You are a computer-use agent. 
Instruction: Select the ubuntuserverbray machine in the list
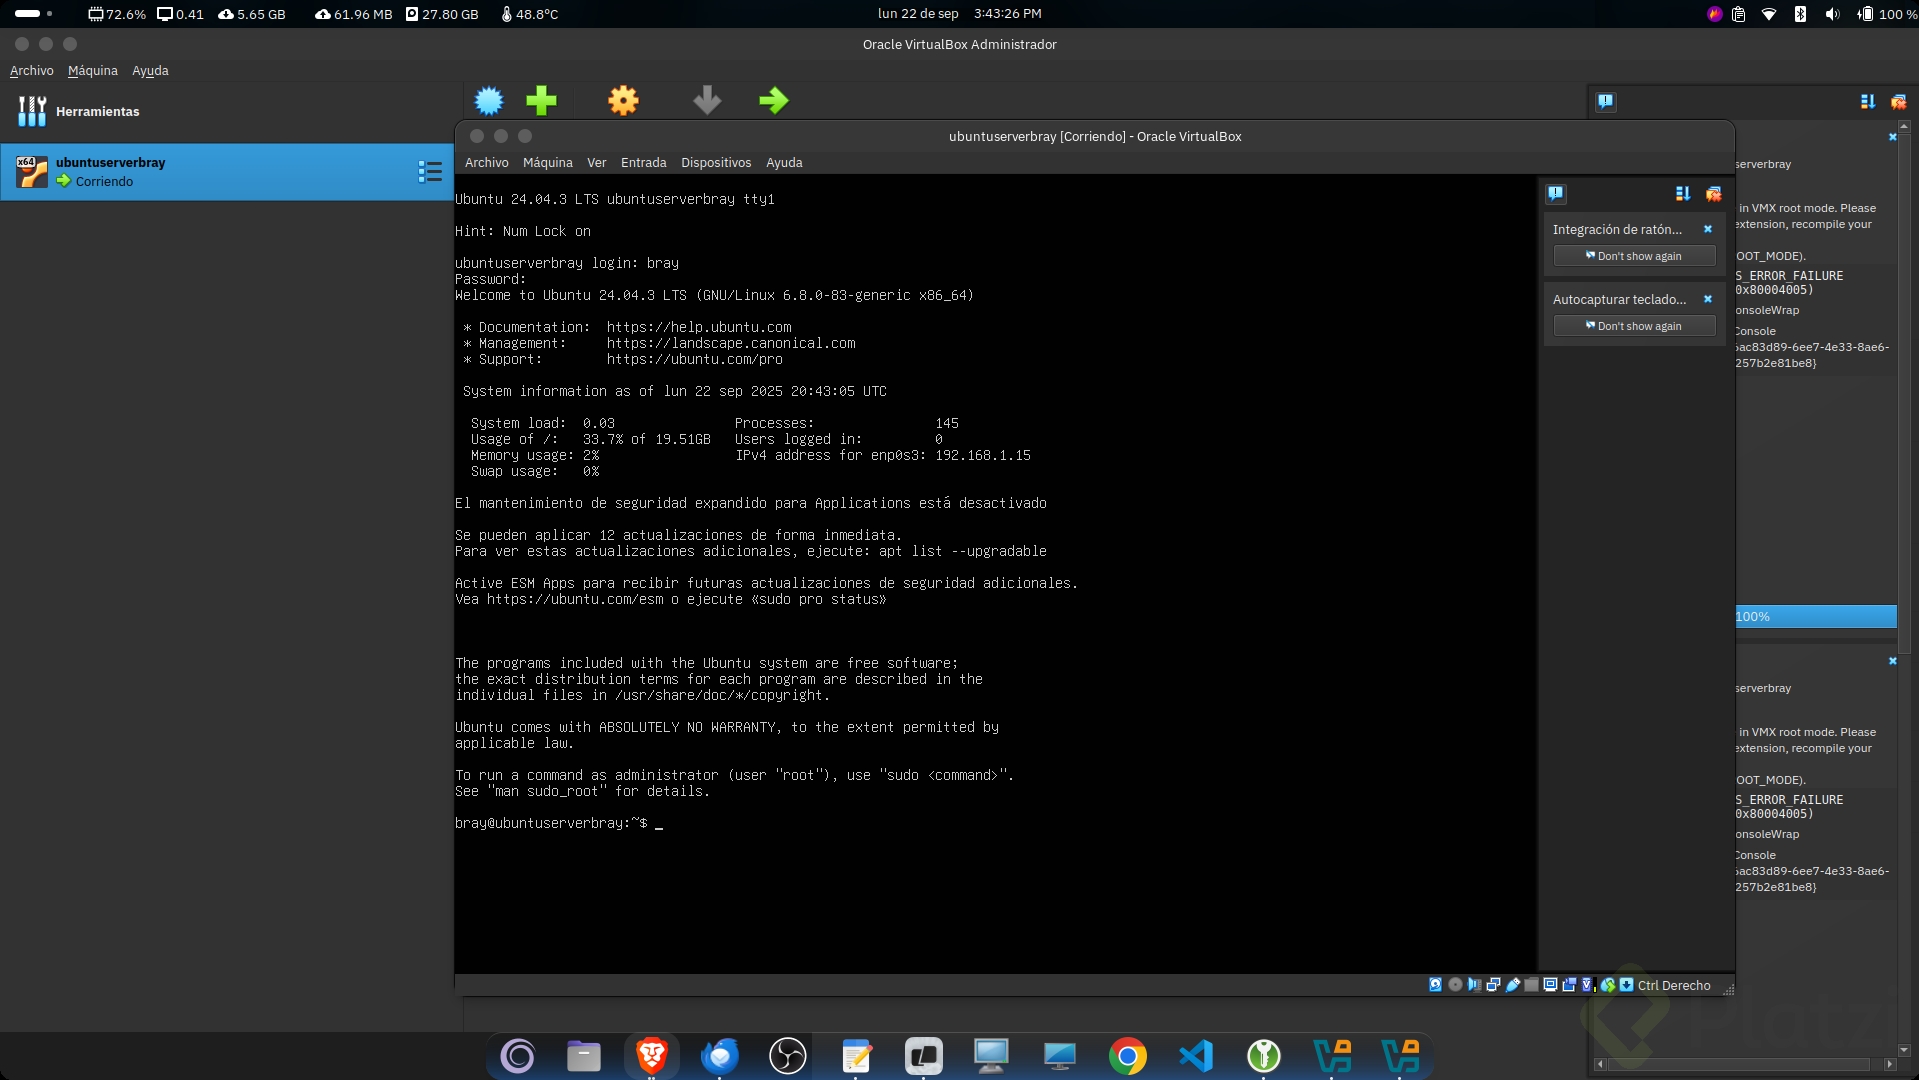pos(227,172)
